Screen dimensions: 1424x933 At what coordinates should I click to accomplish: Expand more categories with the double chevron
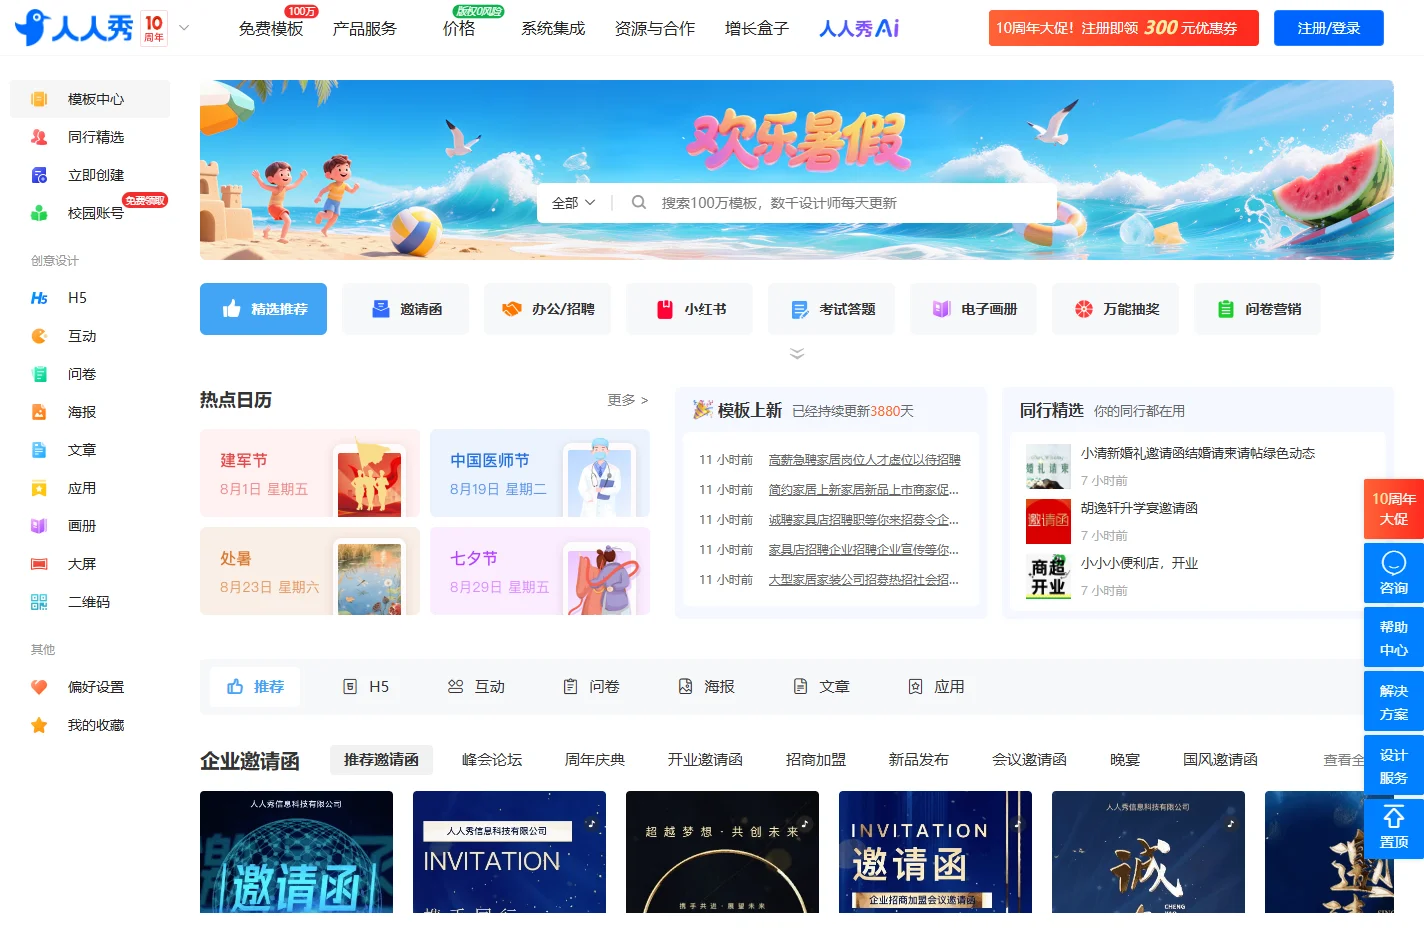click(797, 353)
